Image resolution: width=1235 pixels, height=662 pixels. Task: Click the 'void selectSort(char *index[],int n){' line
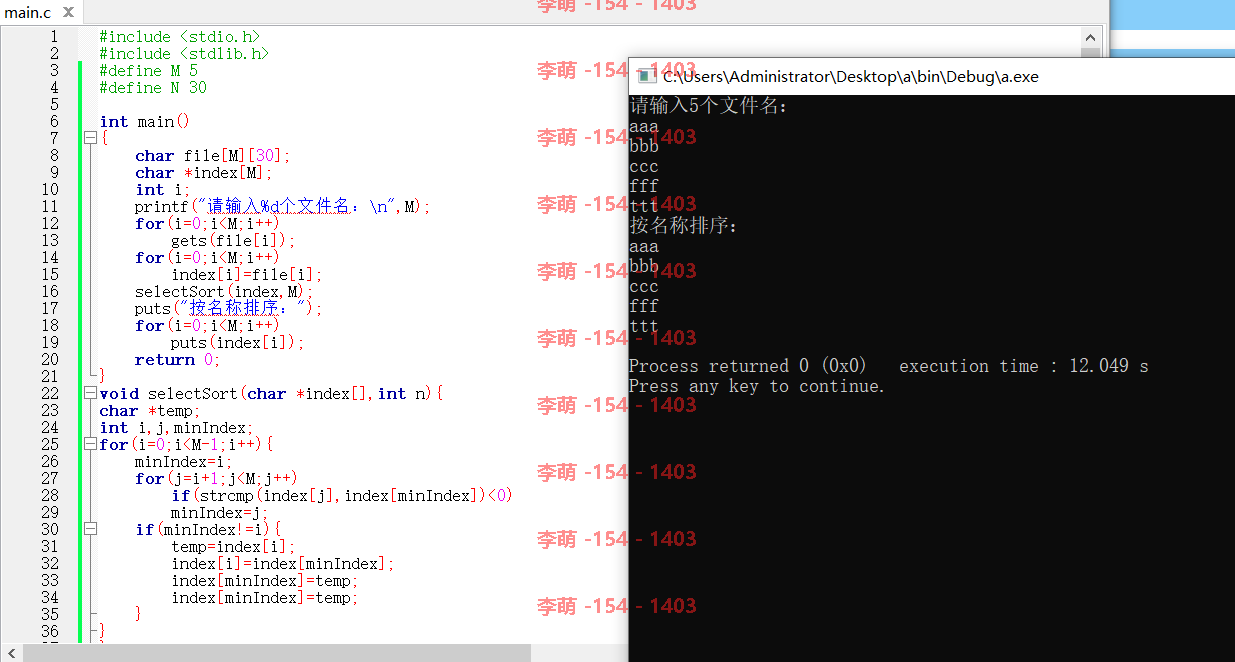click(271, 394)
